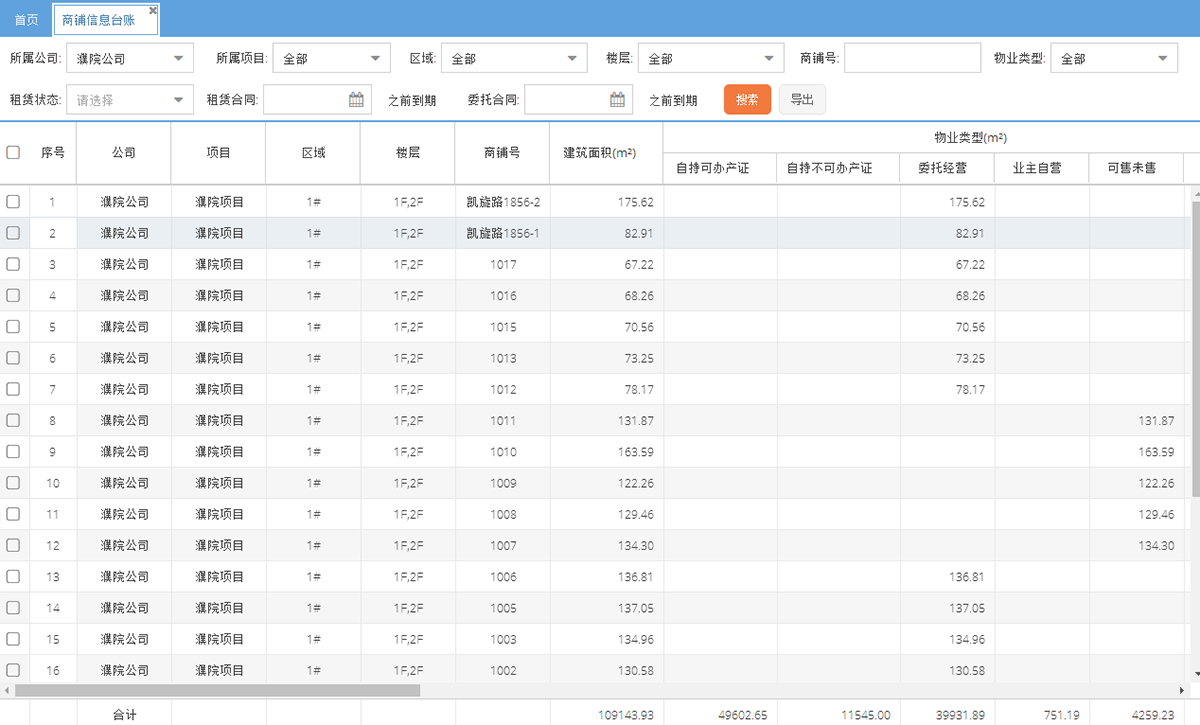Tick row 5 checkbox for shop 1015
The height and width of the screenshot is (725, 1200).
13,327
